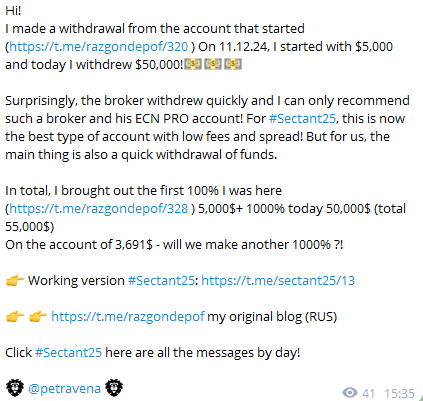Viewport: 423px width, 401px height.
Task: Click the 'Hi!' greeting text
Action: [x=13, y=11]
